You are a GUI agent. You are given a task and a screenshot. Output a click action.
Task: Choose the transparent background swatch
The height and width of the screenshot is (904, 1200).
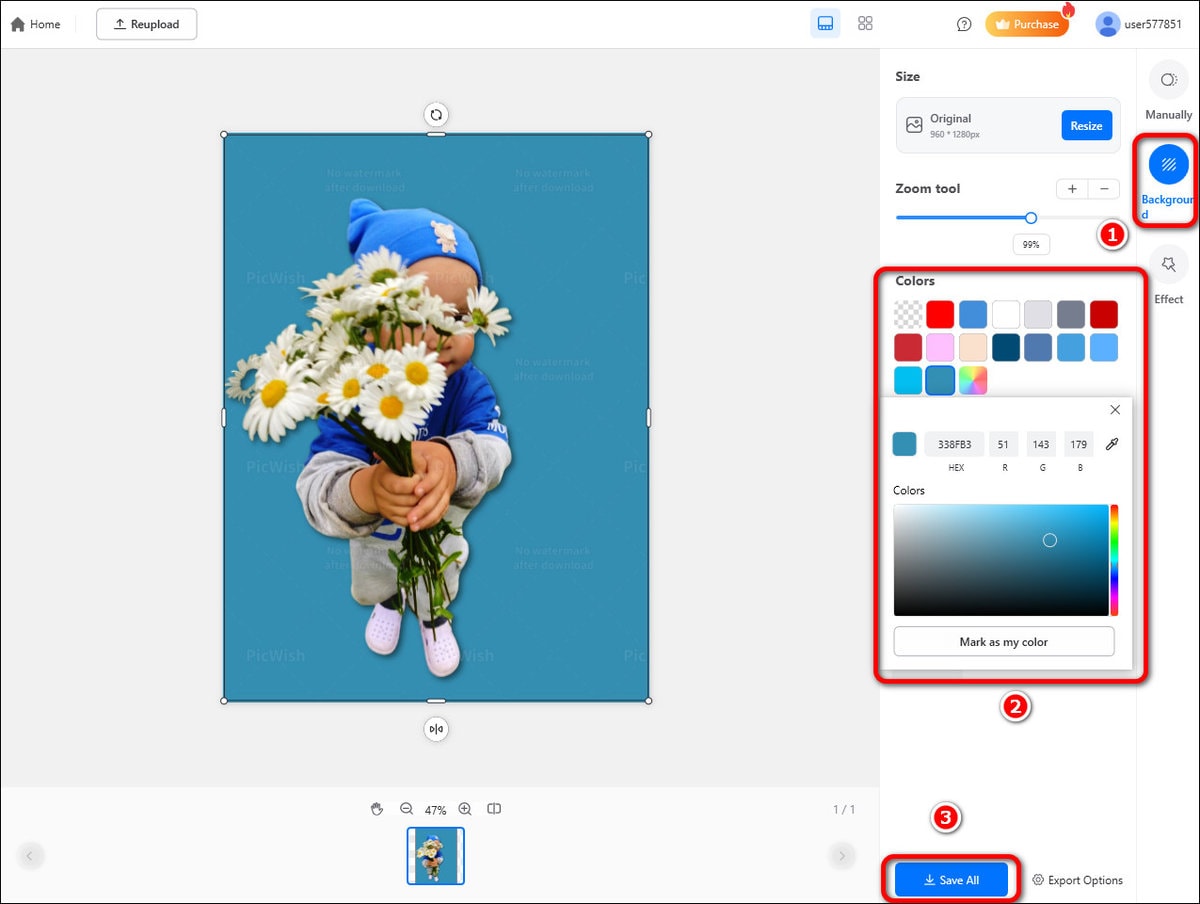tap(908, 314)
